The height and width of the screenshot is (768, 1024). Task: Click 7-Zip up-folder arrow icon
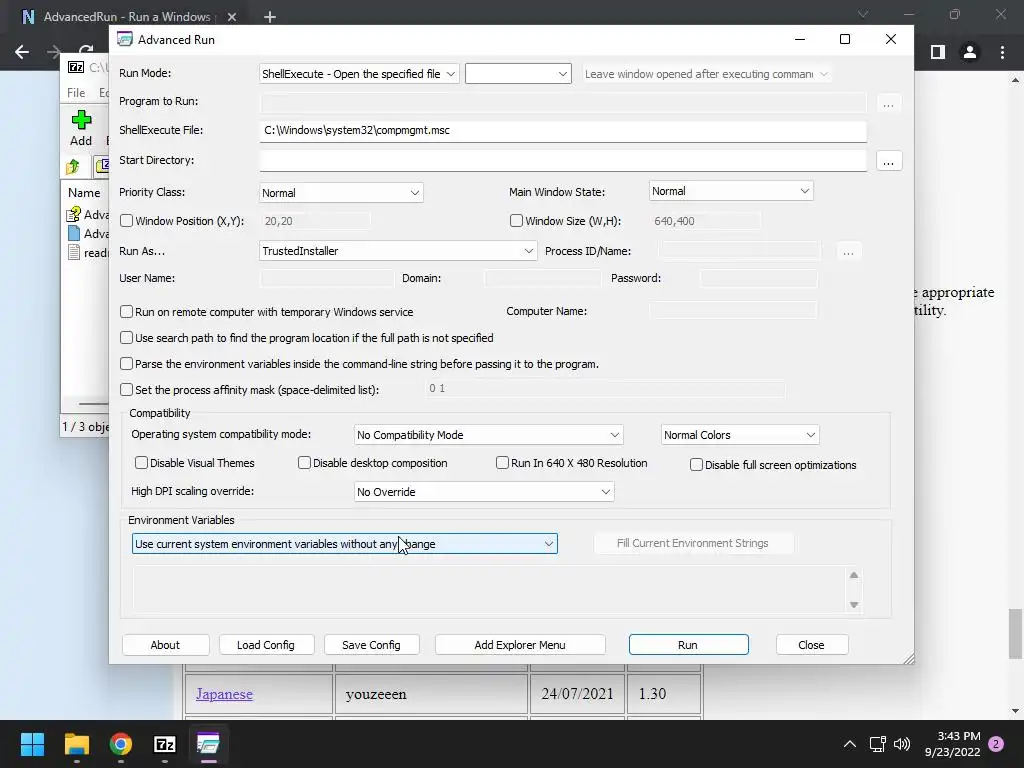(72, 167)
